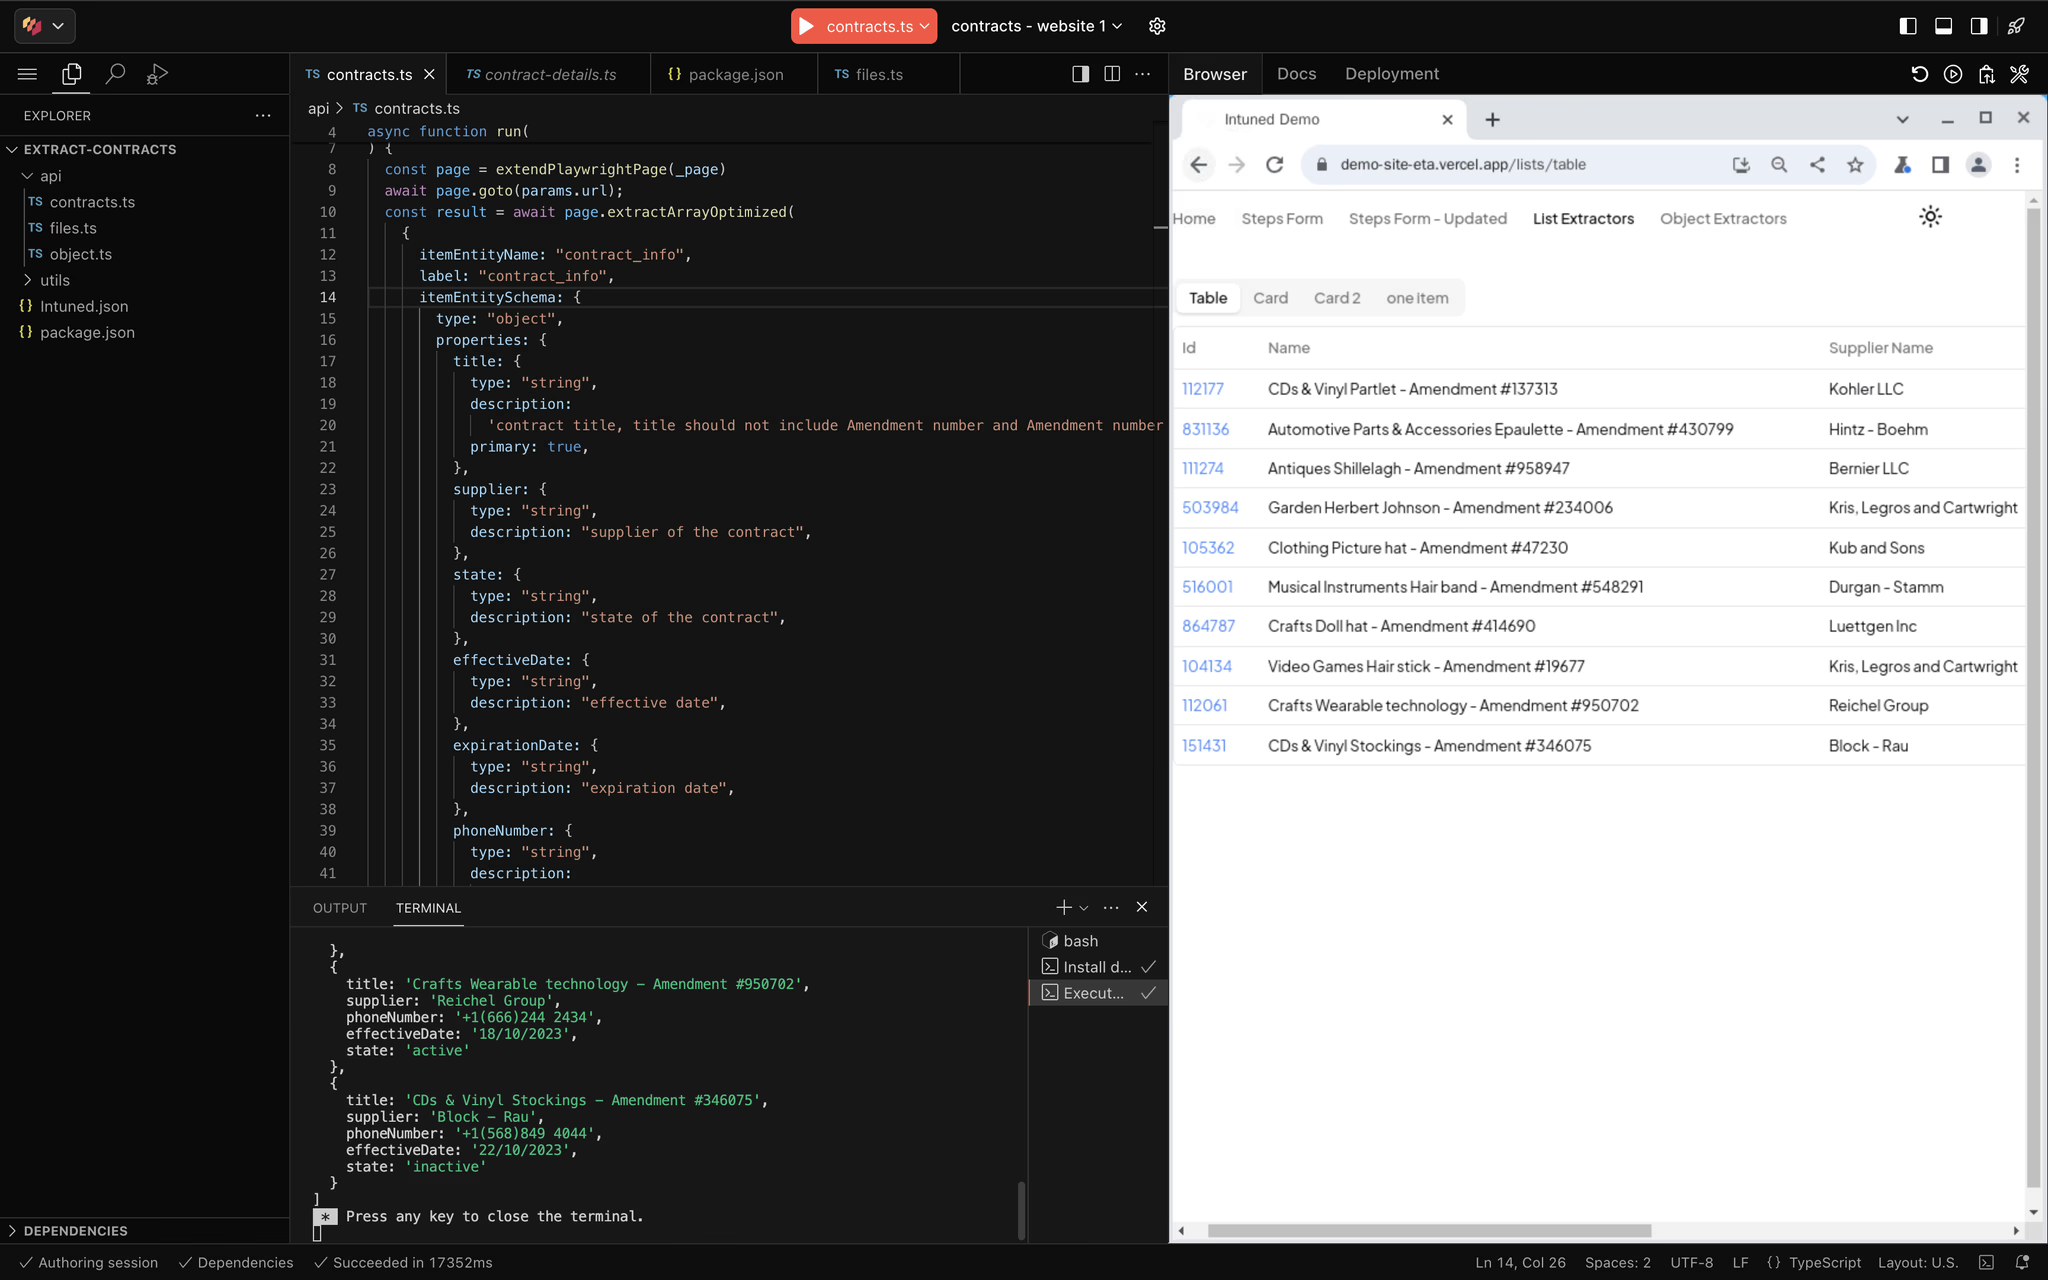Toggle the left sidebar layout icon

[1908, 26]
